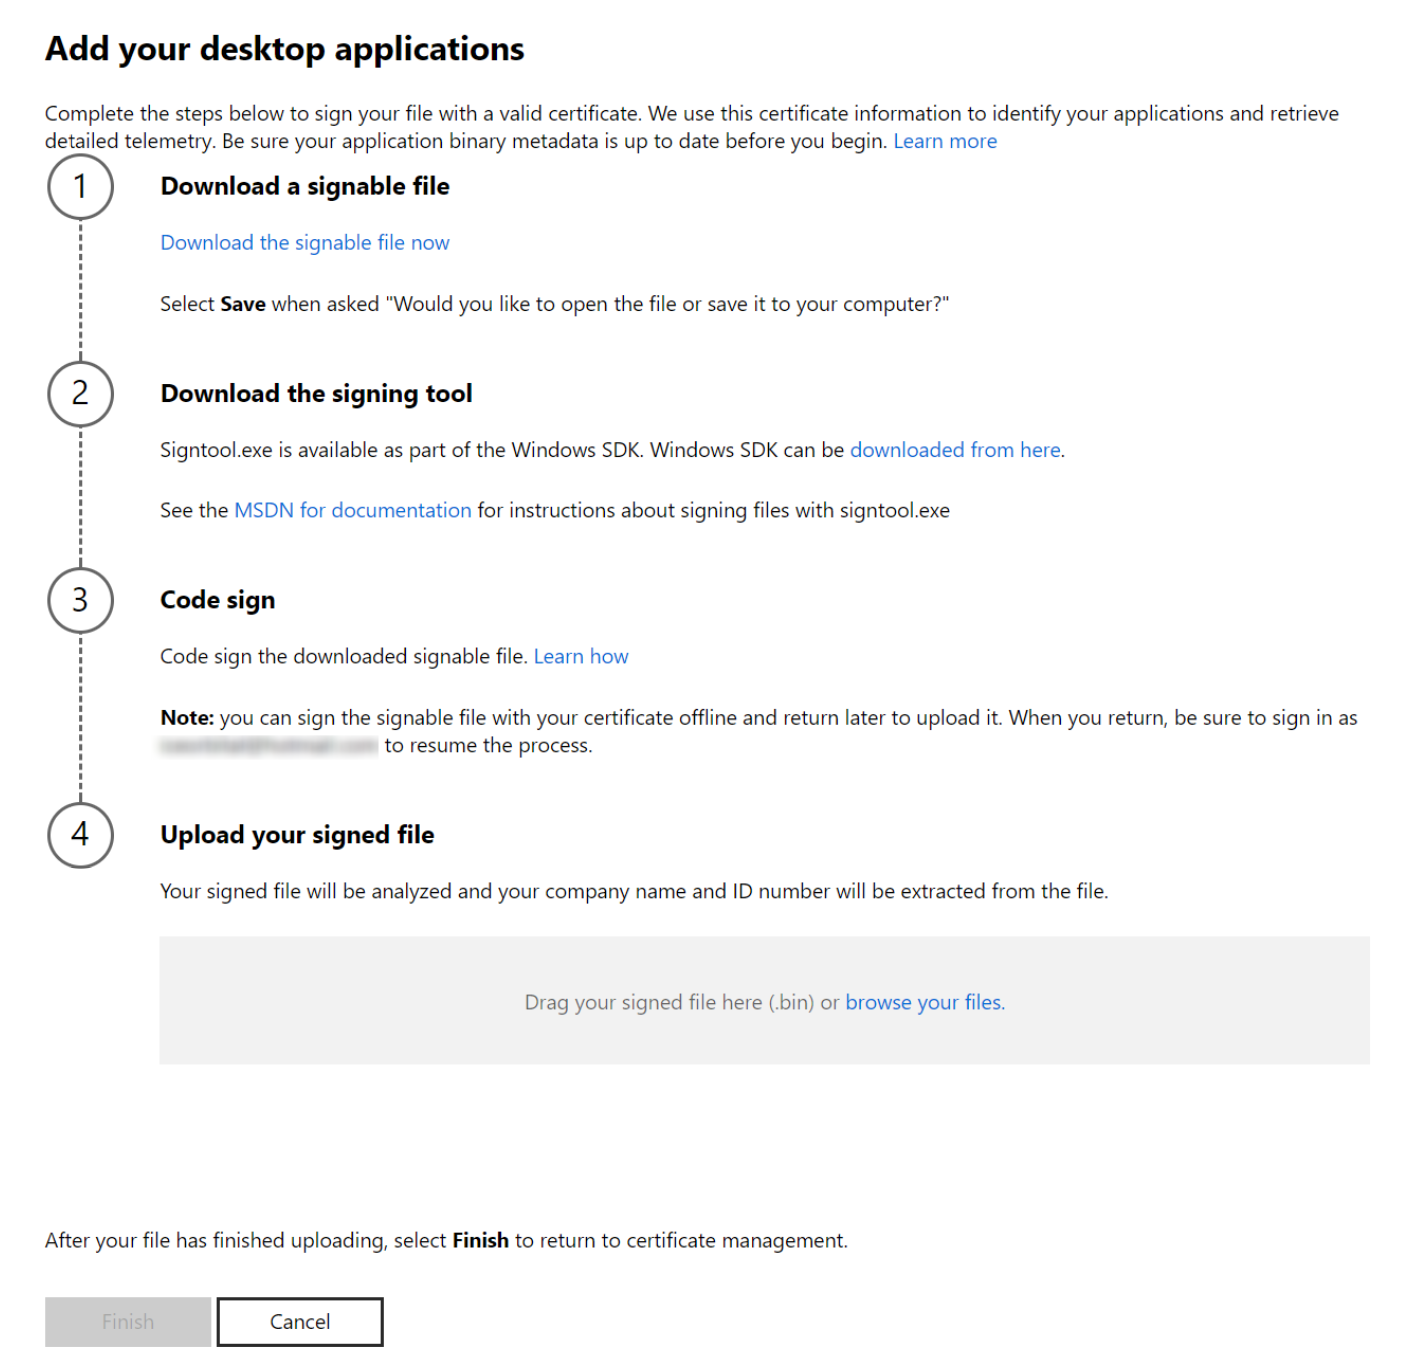Screen dimensions: 1418x1371
Task: Click Download the signable file now
Action: (x=304, y=242)
